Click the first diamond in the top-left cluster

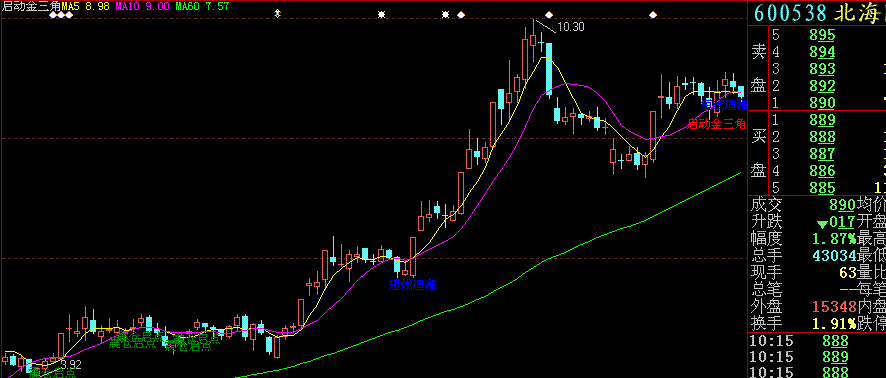point(53,15)
